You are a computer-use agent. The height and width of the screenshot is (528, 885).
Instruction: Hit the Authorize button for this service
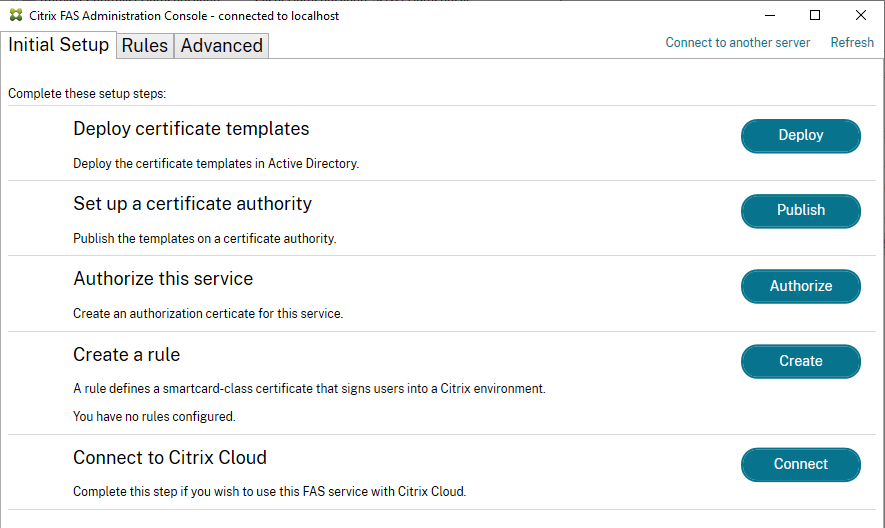click(800, 286)
